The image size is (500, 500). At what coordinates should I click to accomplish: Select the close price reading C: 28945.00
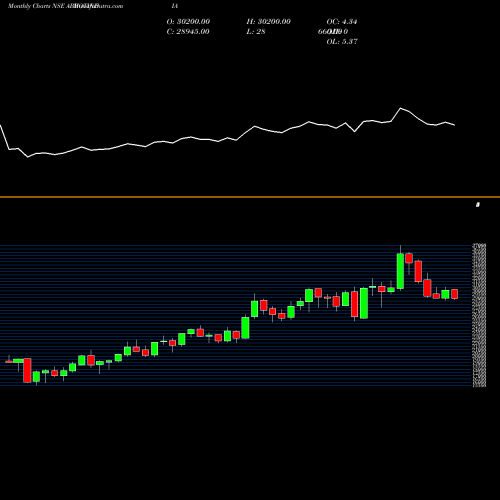pyautogui.click(x=188, y=32)
